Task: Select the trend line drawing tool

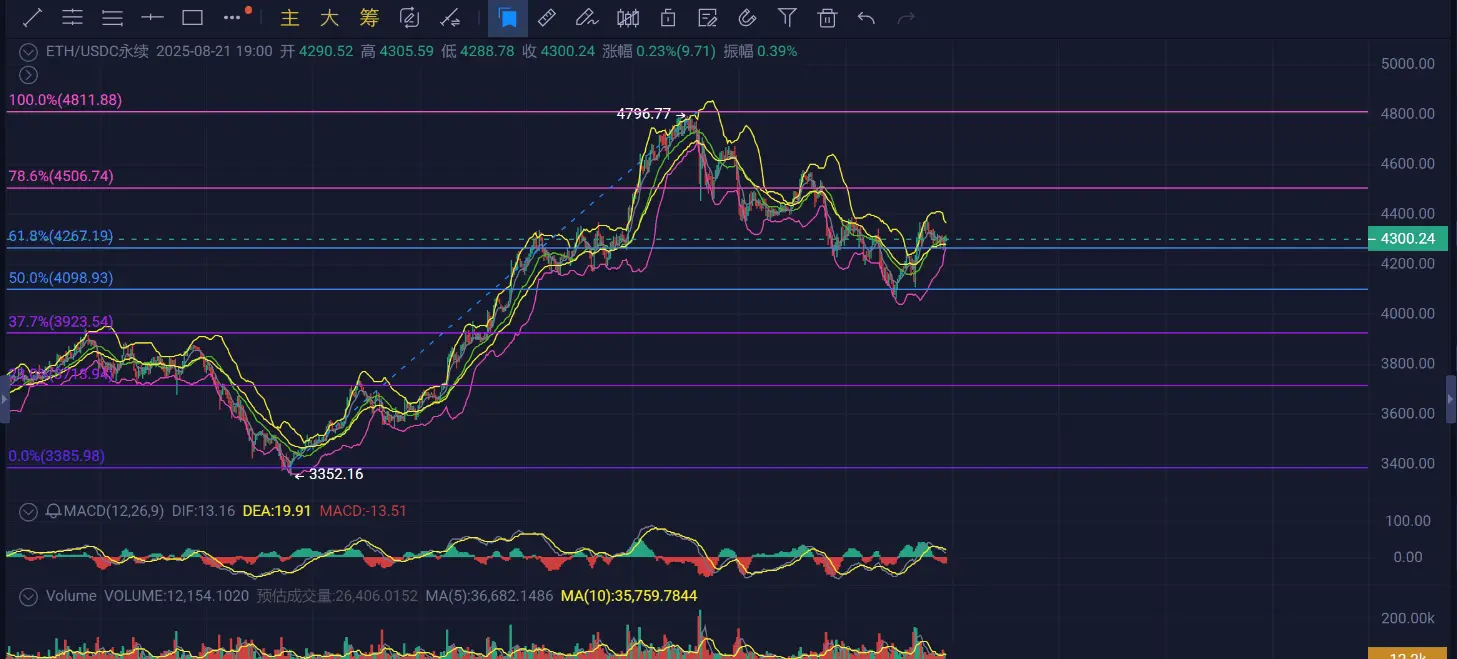Action: coord(32,17)
